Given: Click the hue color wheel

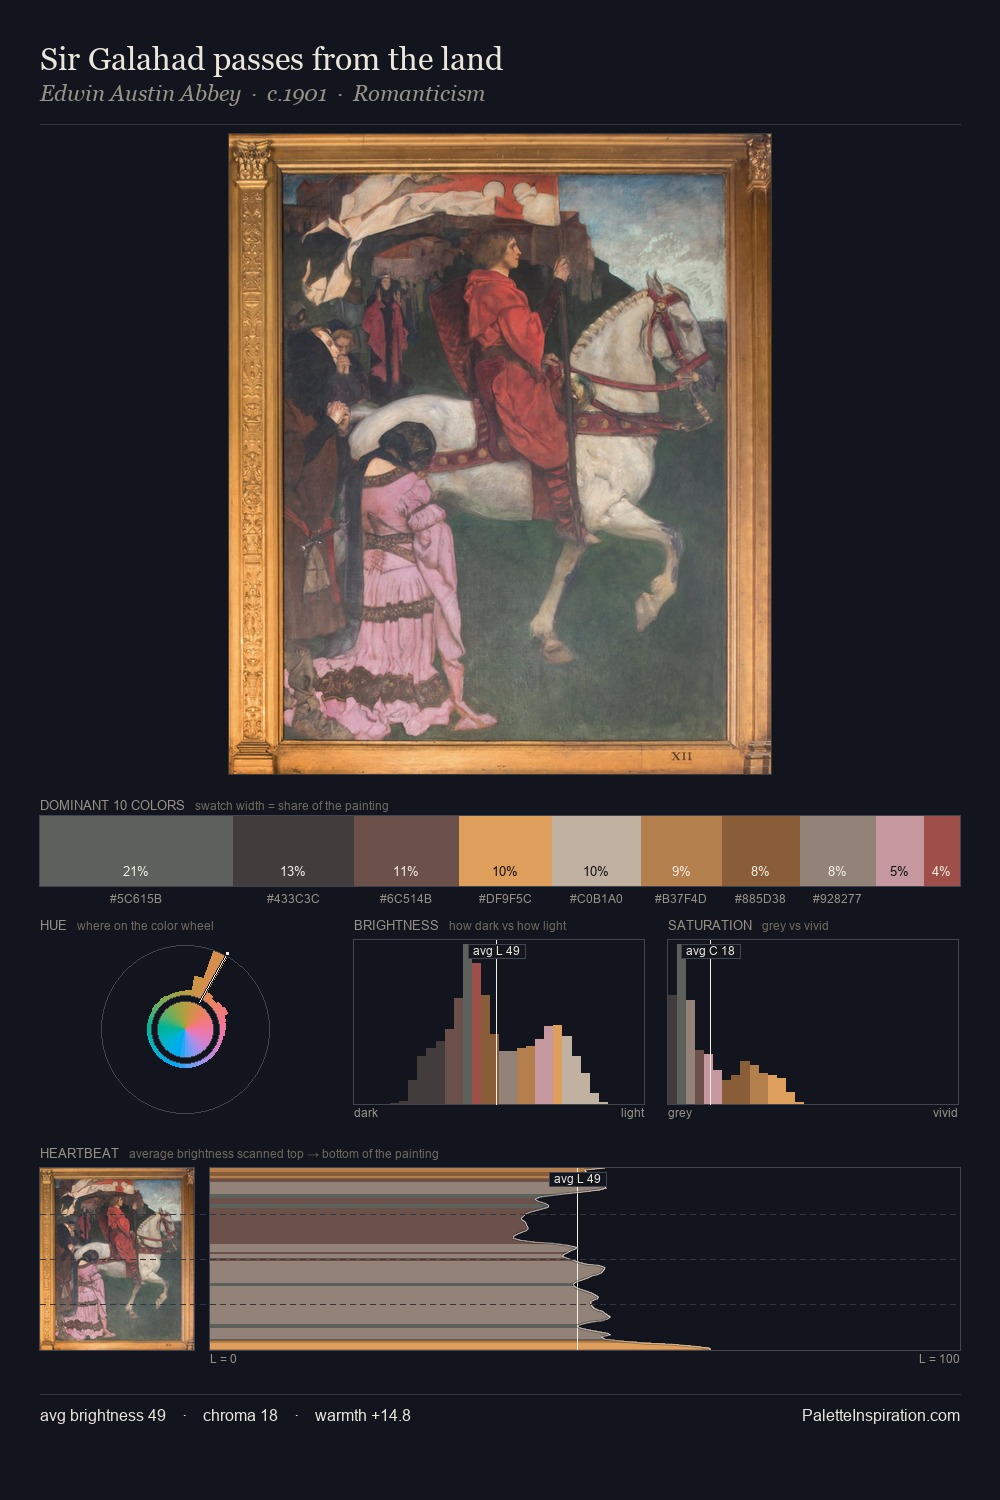Looking at the screenshot, I should 185,1029.
